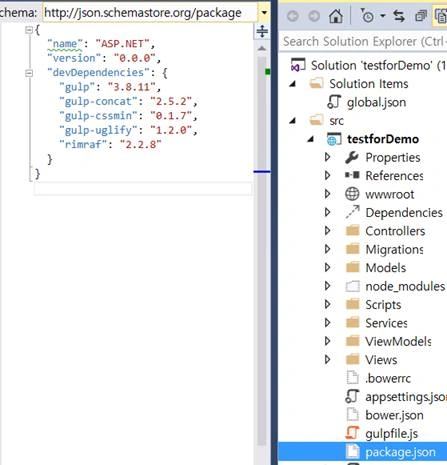Screen dimensions: 447x465
Task: Select the Models folder
Action: [385, 268]
